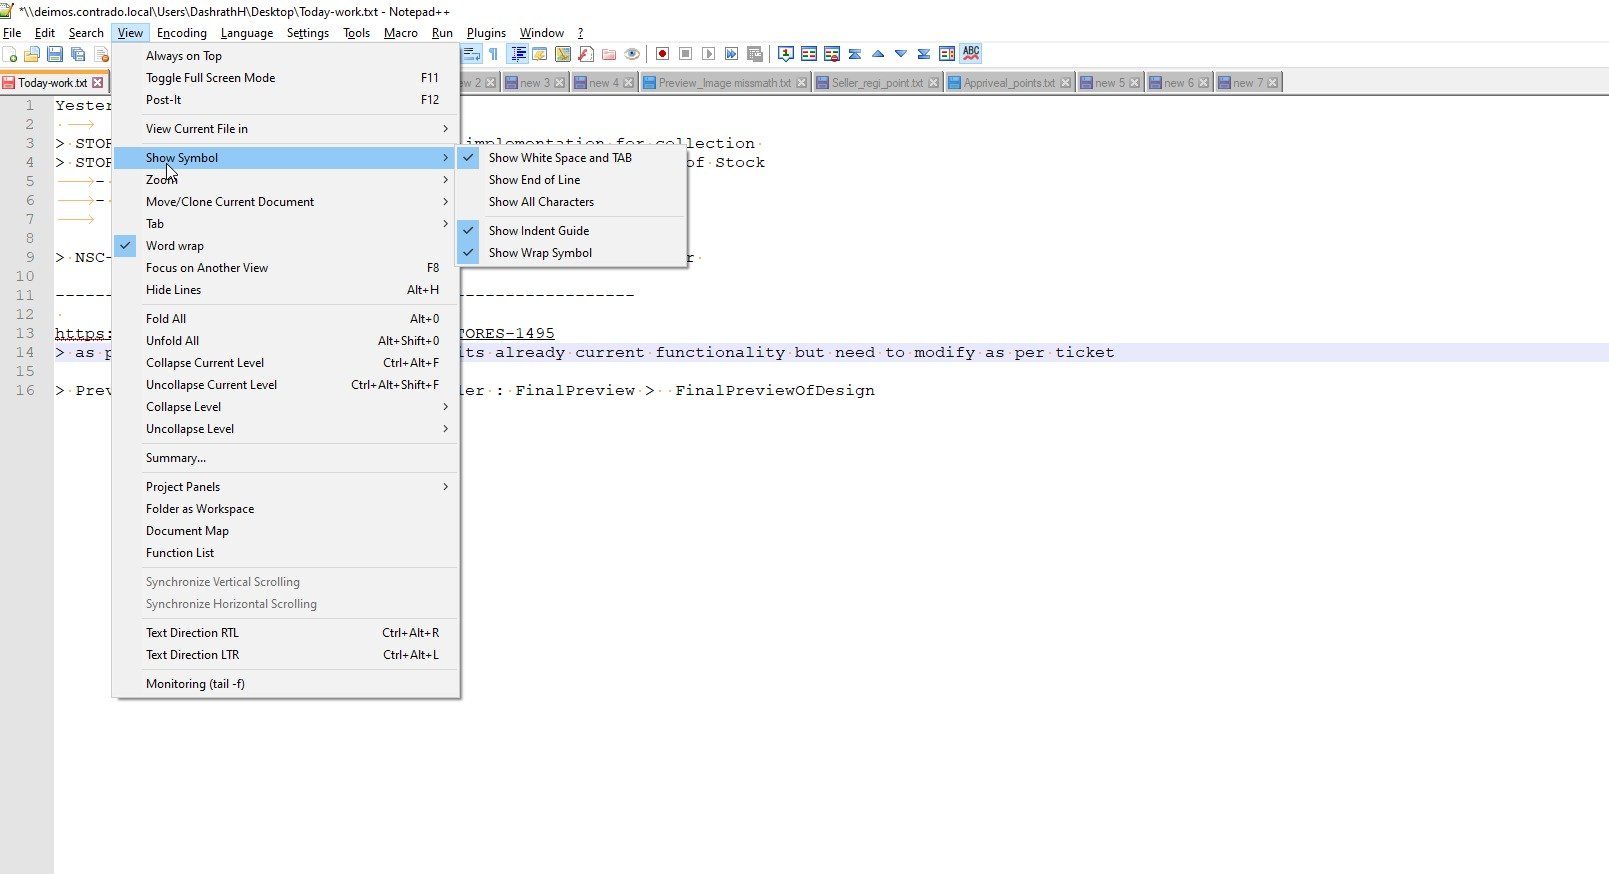Disable Show Indent Guide option
Screen dimensions: 1609x874
[x=538, y=231]
